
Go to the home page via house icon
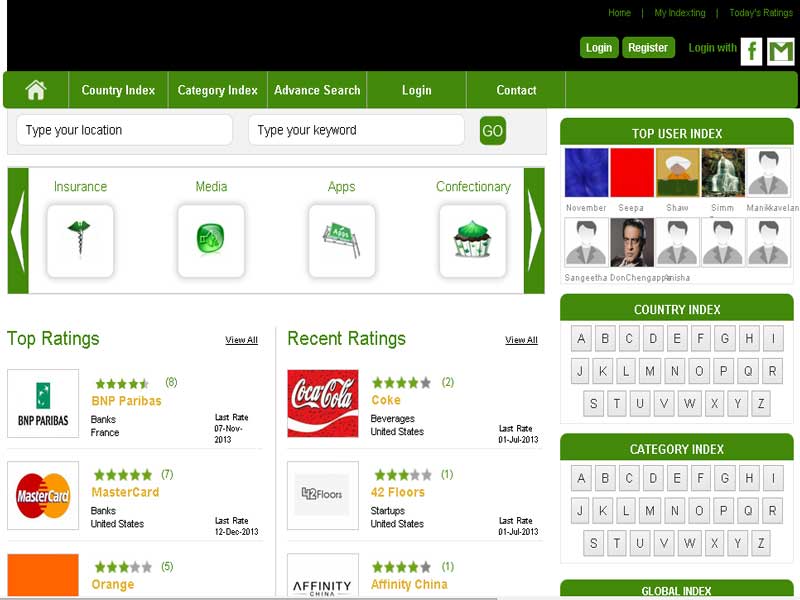pyautogui.click(x=36, y=90)
